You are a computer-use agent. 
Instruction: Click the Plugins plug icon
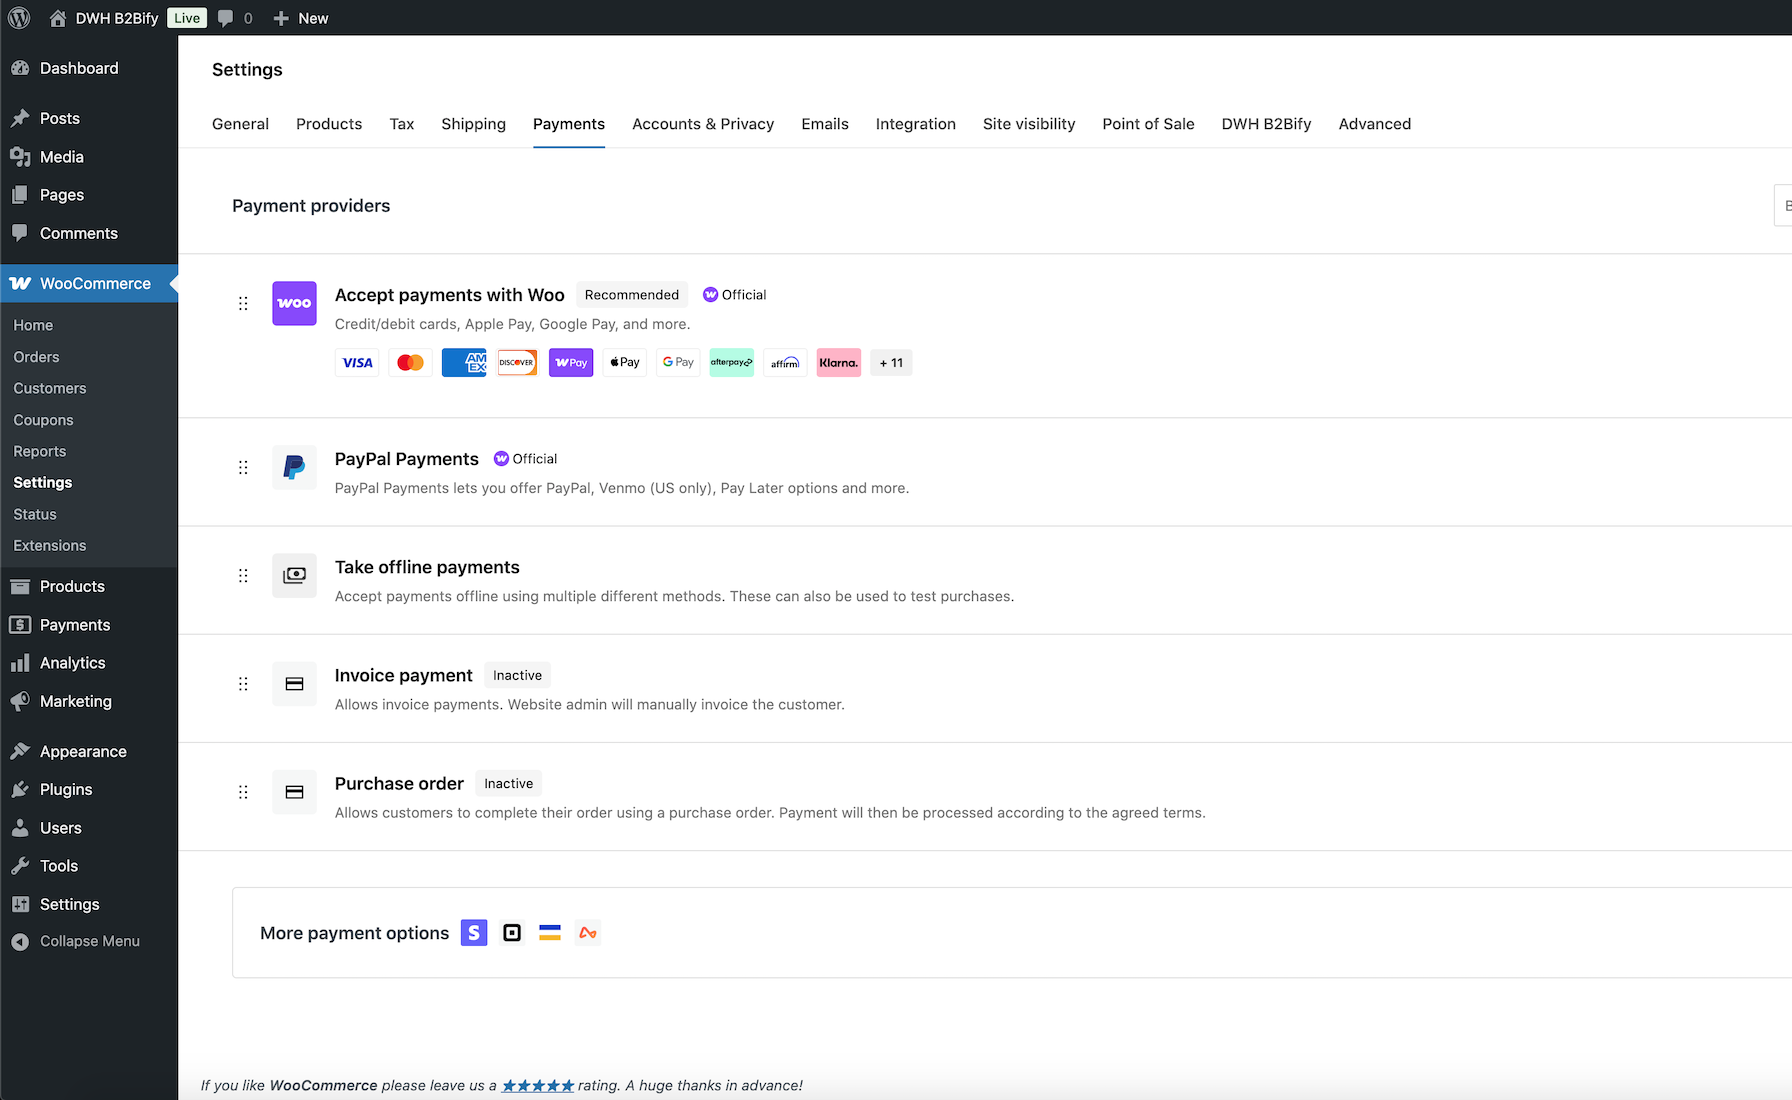pos(20,789)
